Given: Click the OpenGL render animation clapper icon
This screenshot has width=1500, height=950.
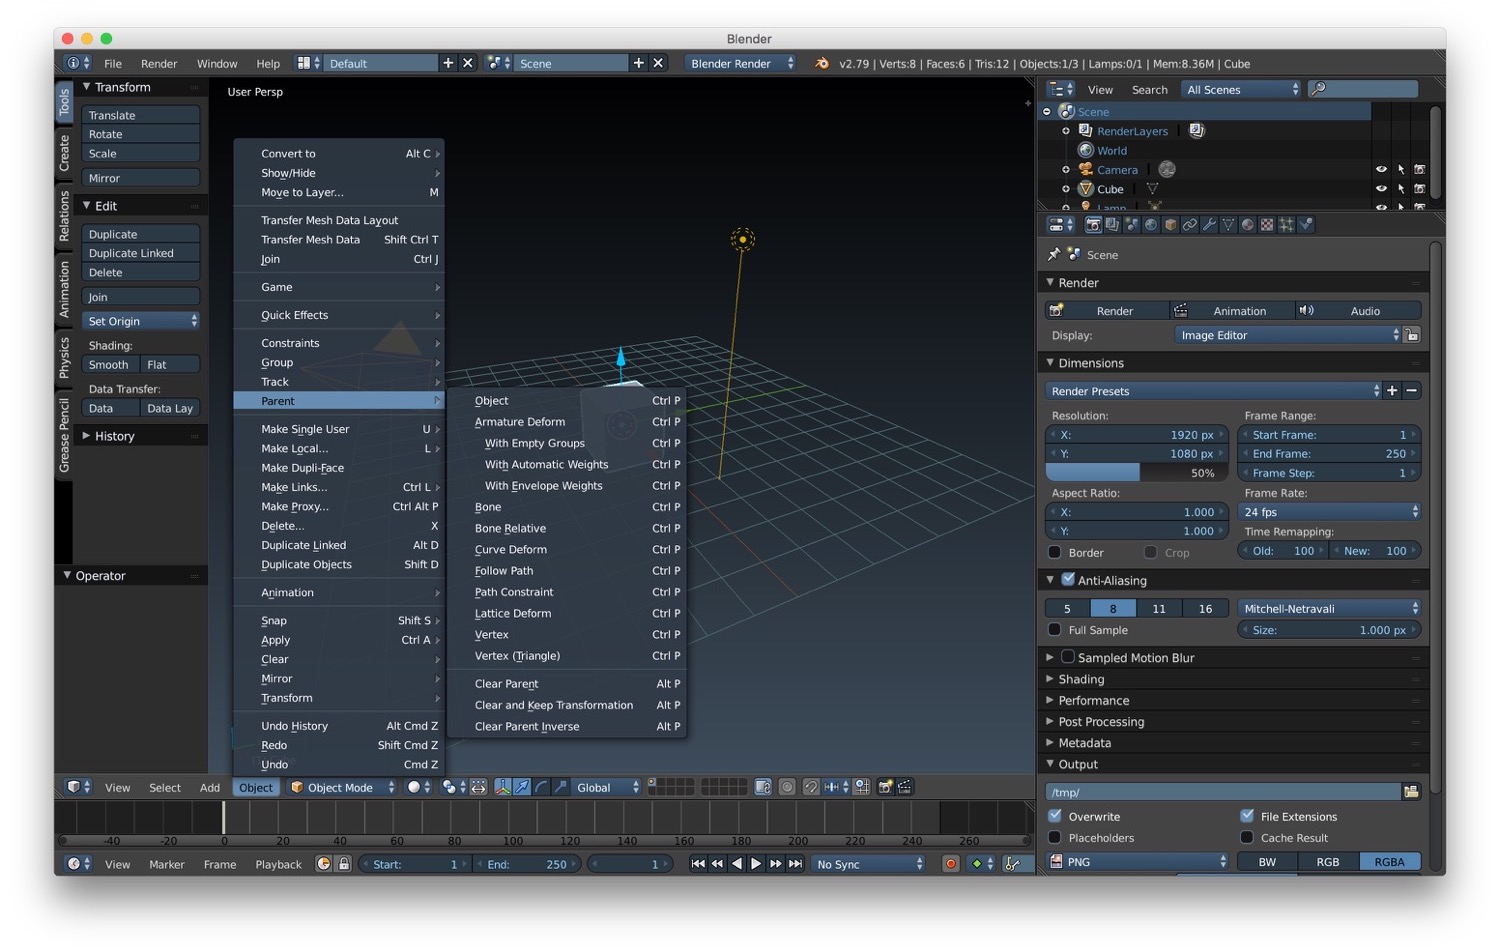Looking at the screenshot, I should pyautogui.click(x=904, y=787).
